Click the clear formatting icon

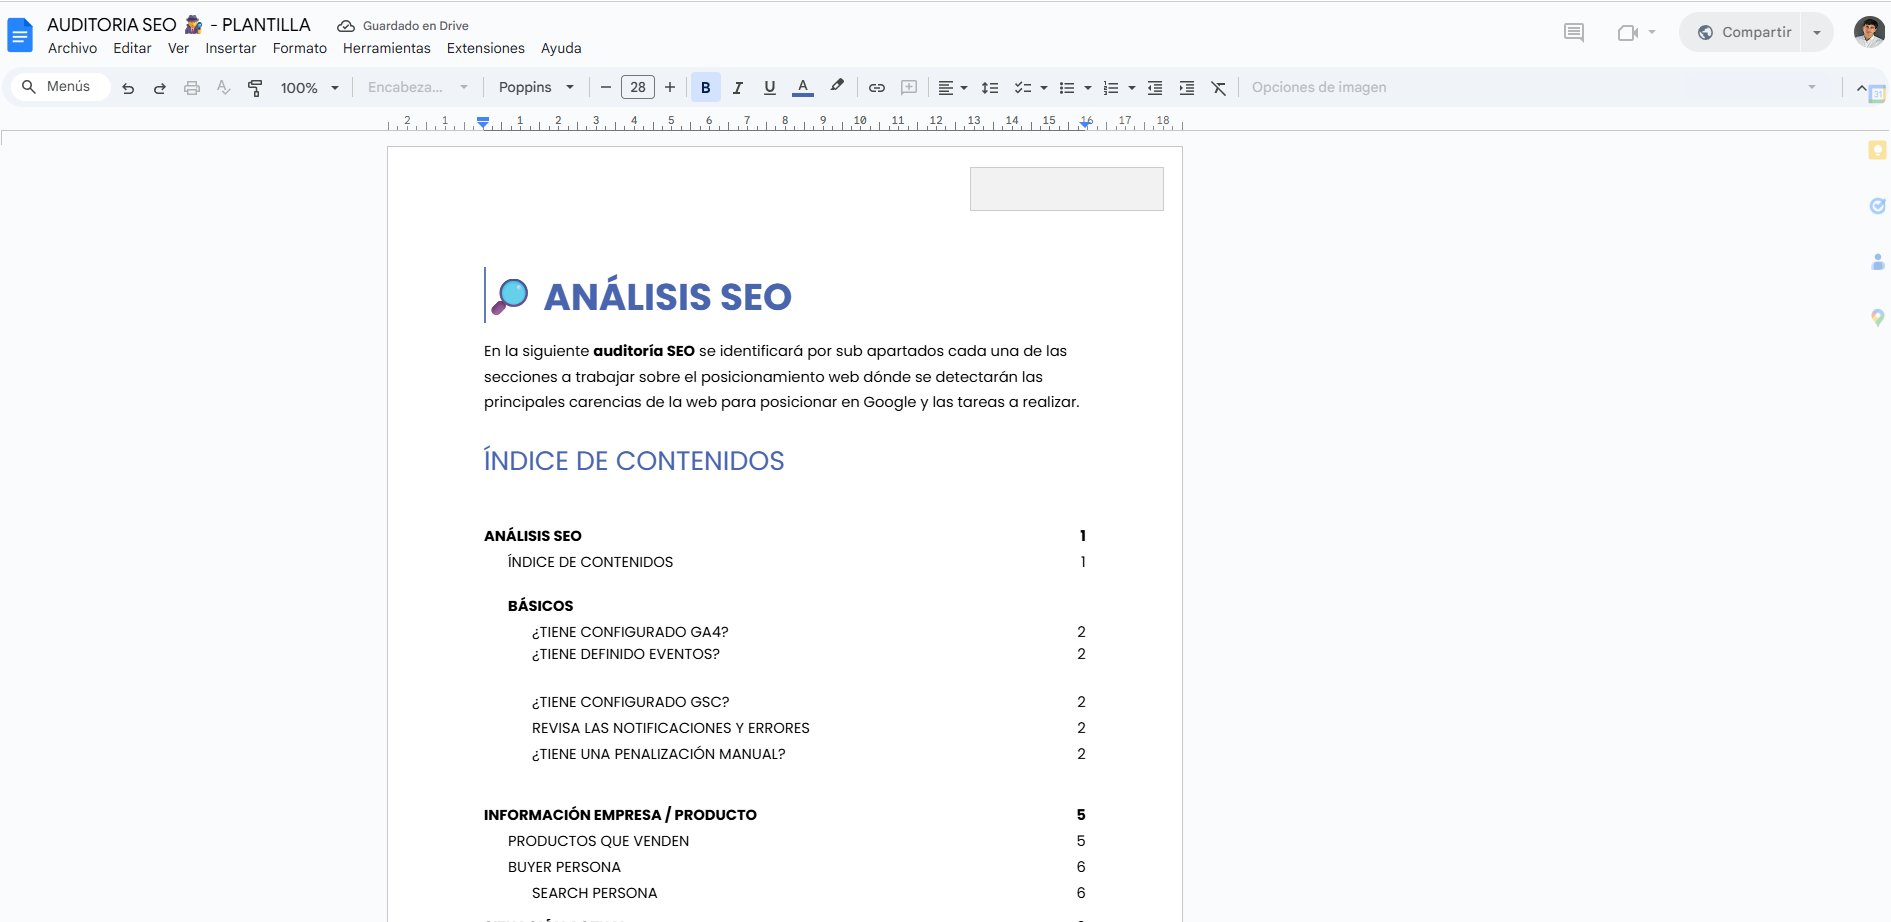point(1218,88)
